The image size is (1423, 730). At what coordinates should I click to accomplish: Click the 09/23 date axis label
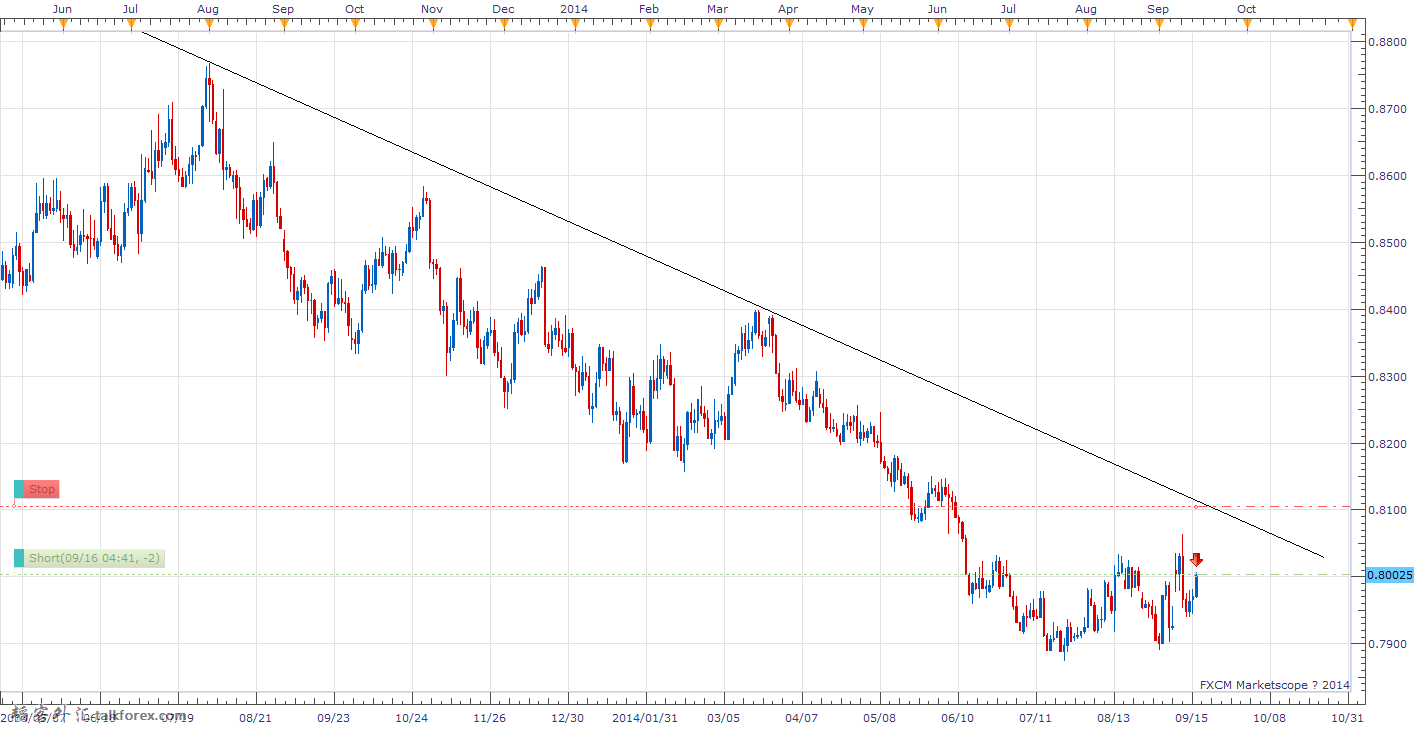333,717
